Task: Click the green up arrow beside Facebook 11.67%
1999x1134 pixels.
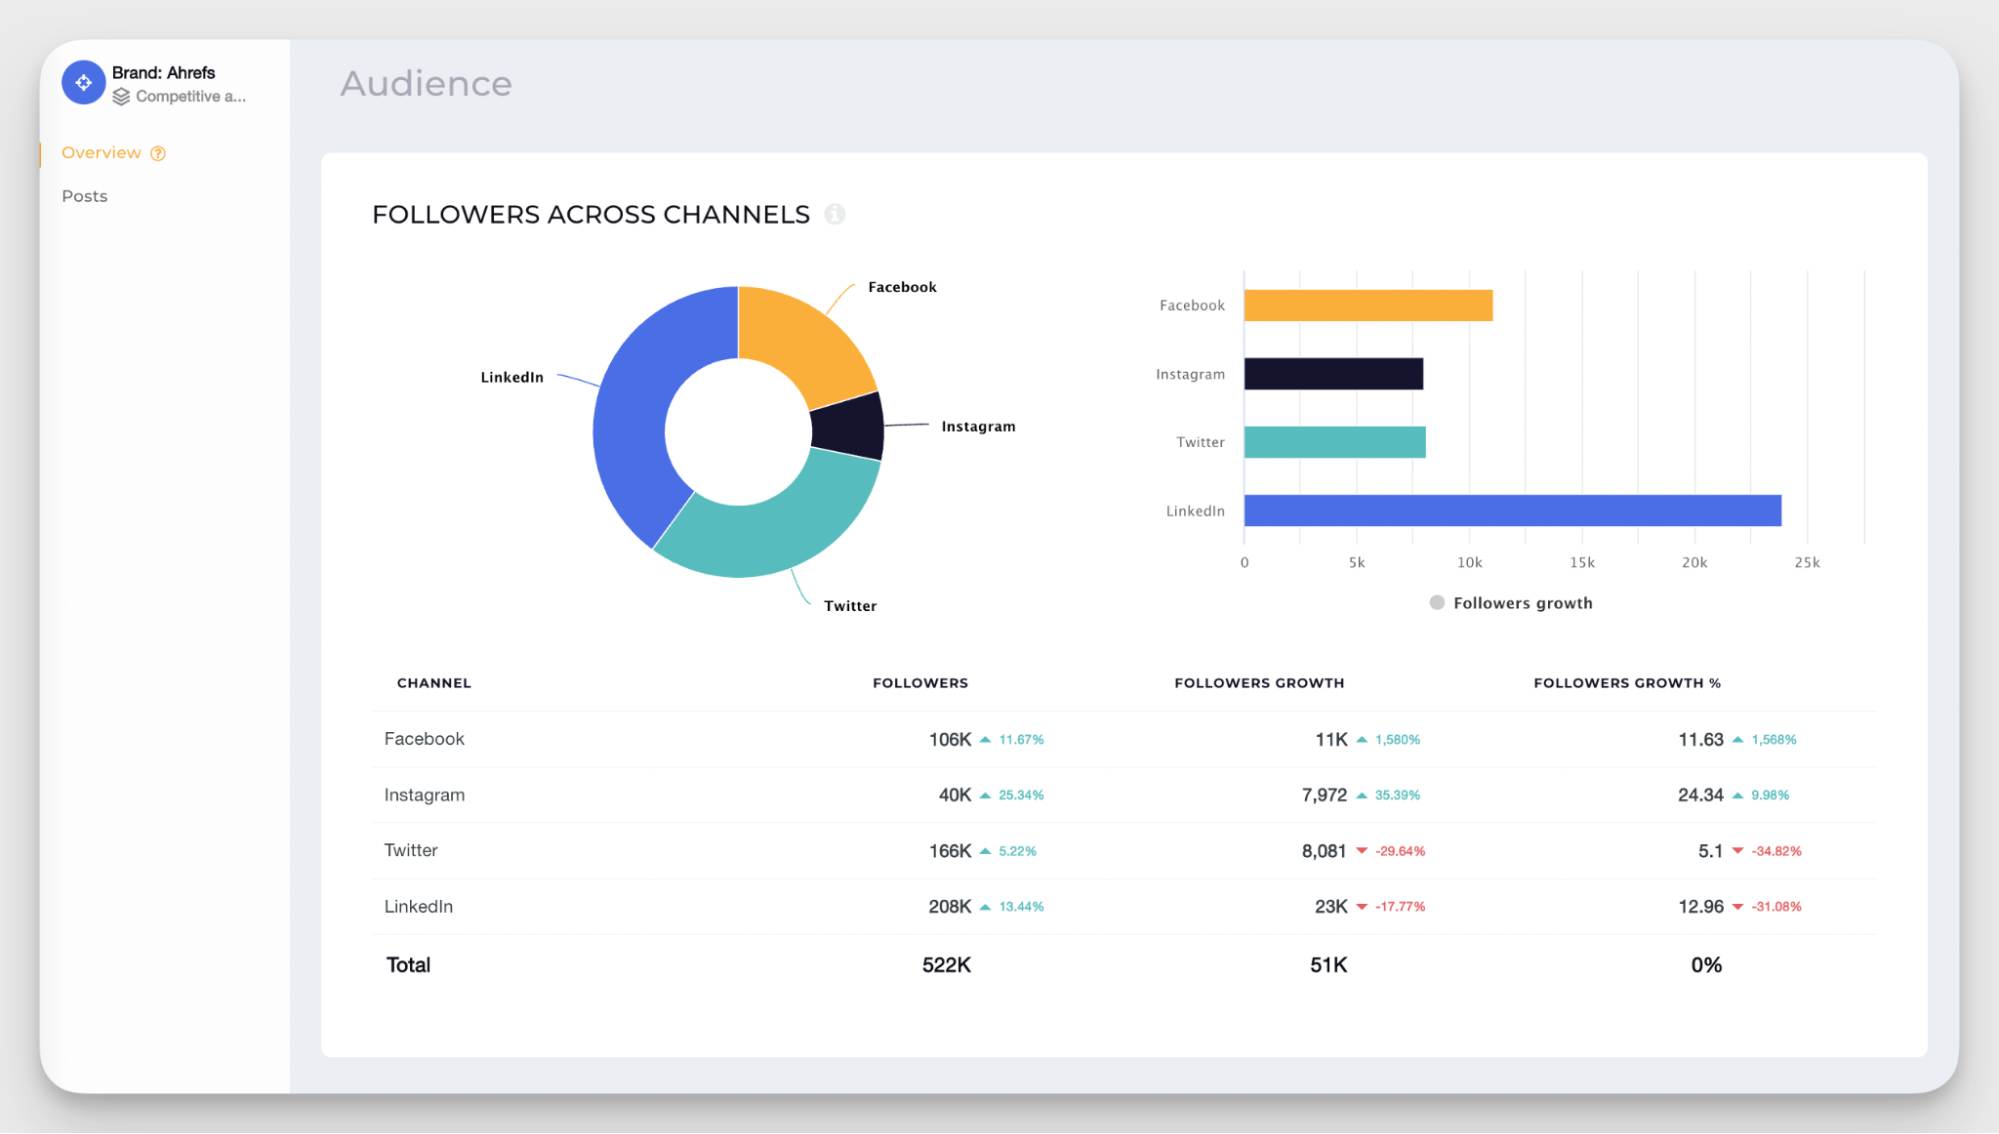Action: (984, 739)
